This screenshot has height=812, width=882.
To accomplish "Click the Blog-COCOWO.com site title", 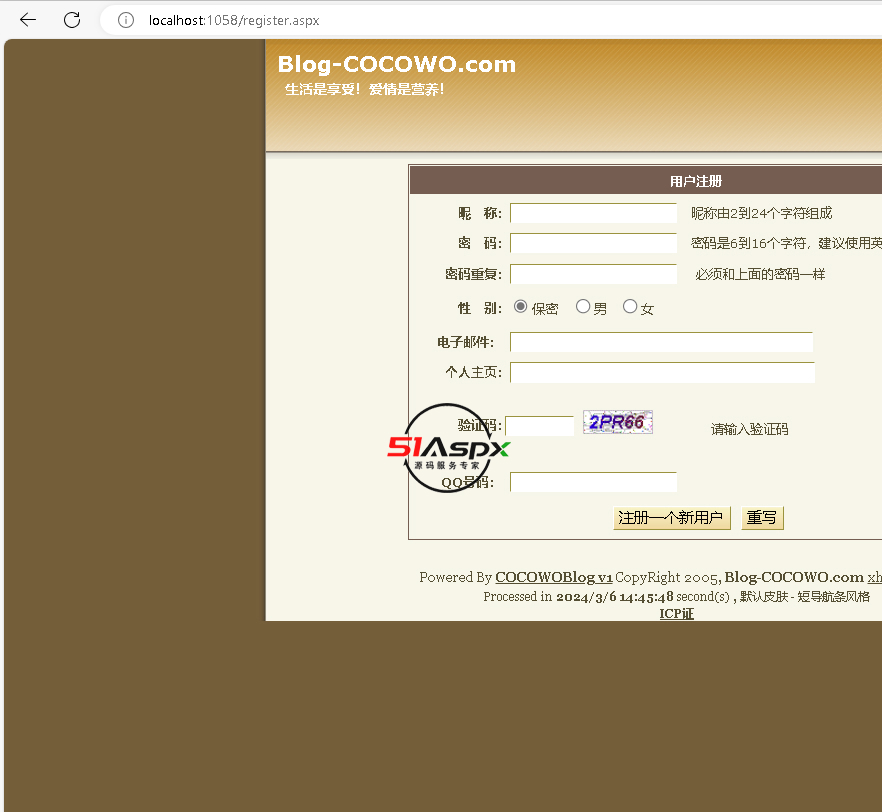I will [x=397, y=65].
